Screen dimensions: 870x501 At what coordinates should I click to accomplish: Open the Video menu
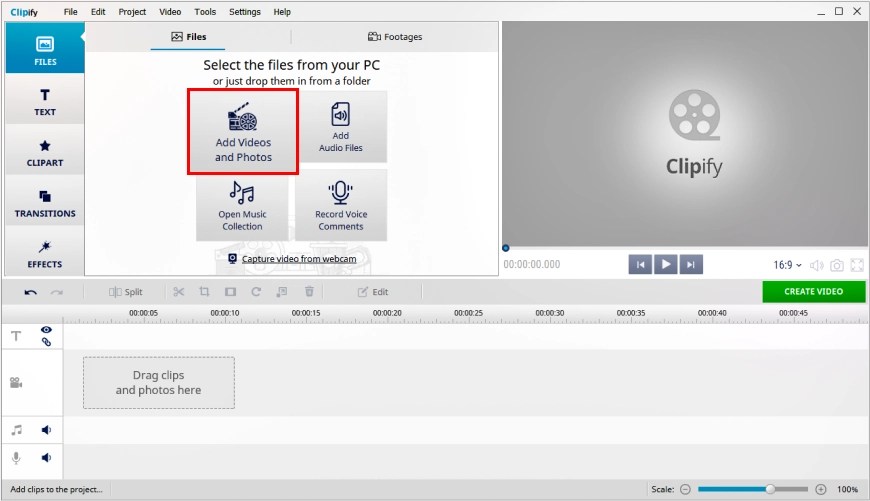[170, 12]
